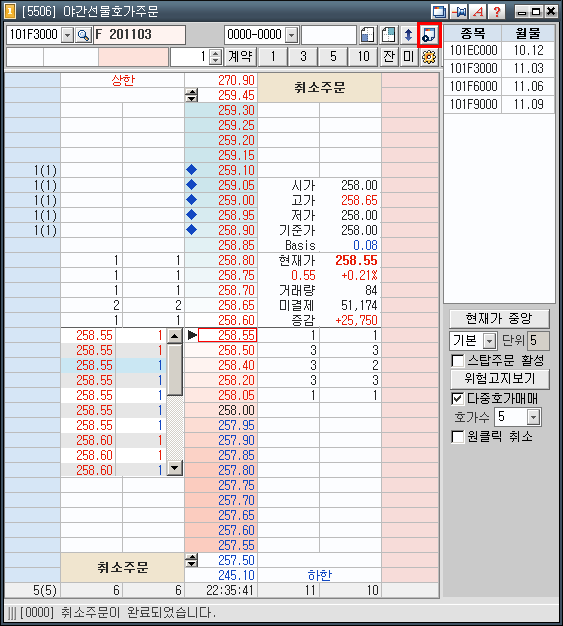
Task: Click the 위험고지보기 button
Action: 499,378
